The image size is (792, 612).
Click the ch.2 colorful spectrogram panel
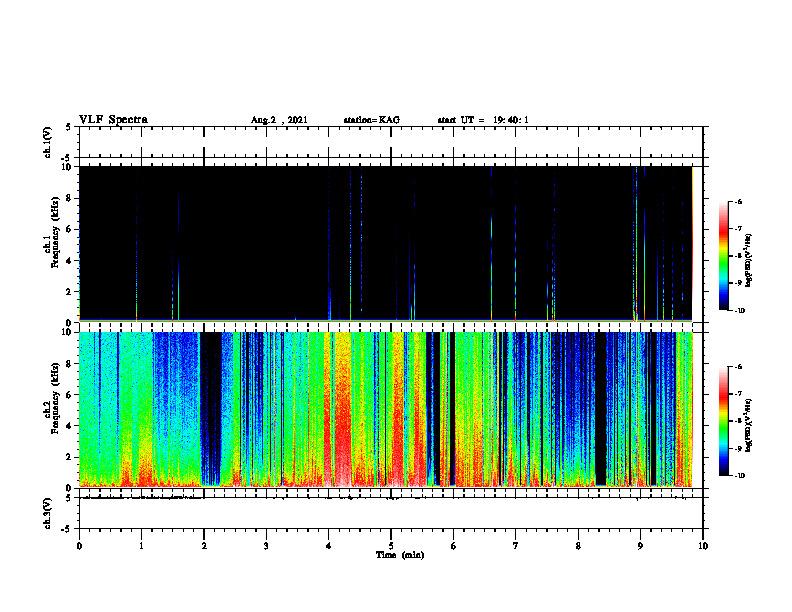coord(386,410)
